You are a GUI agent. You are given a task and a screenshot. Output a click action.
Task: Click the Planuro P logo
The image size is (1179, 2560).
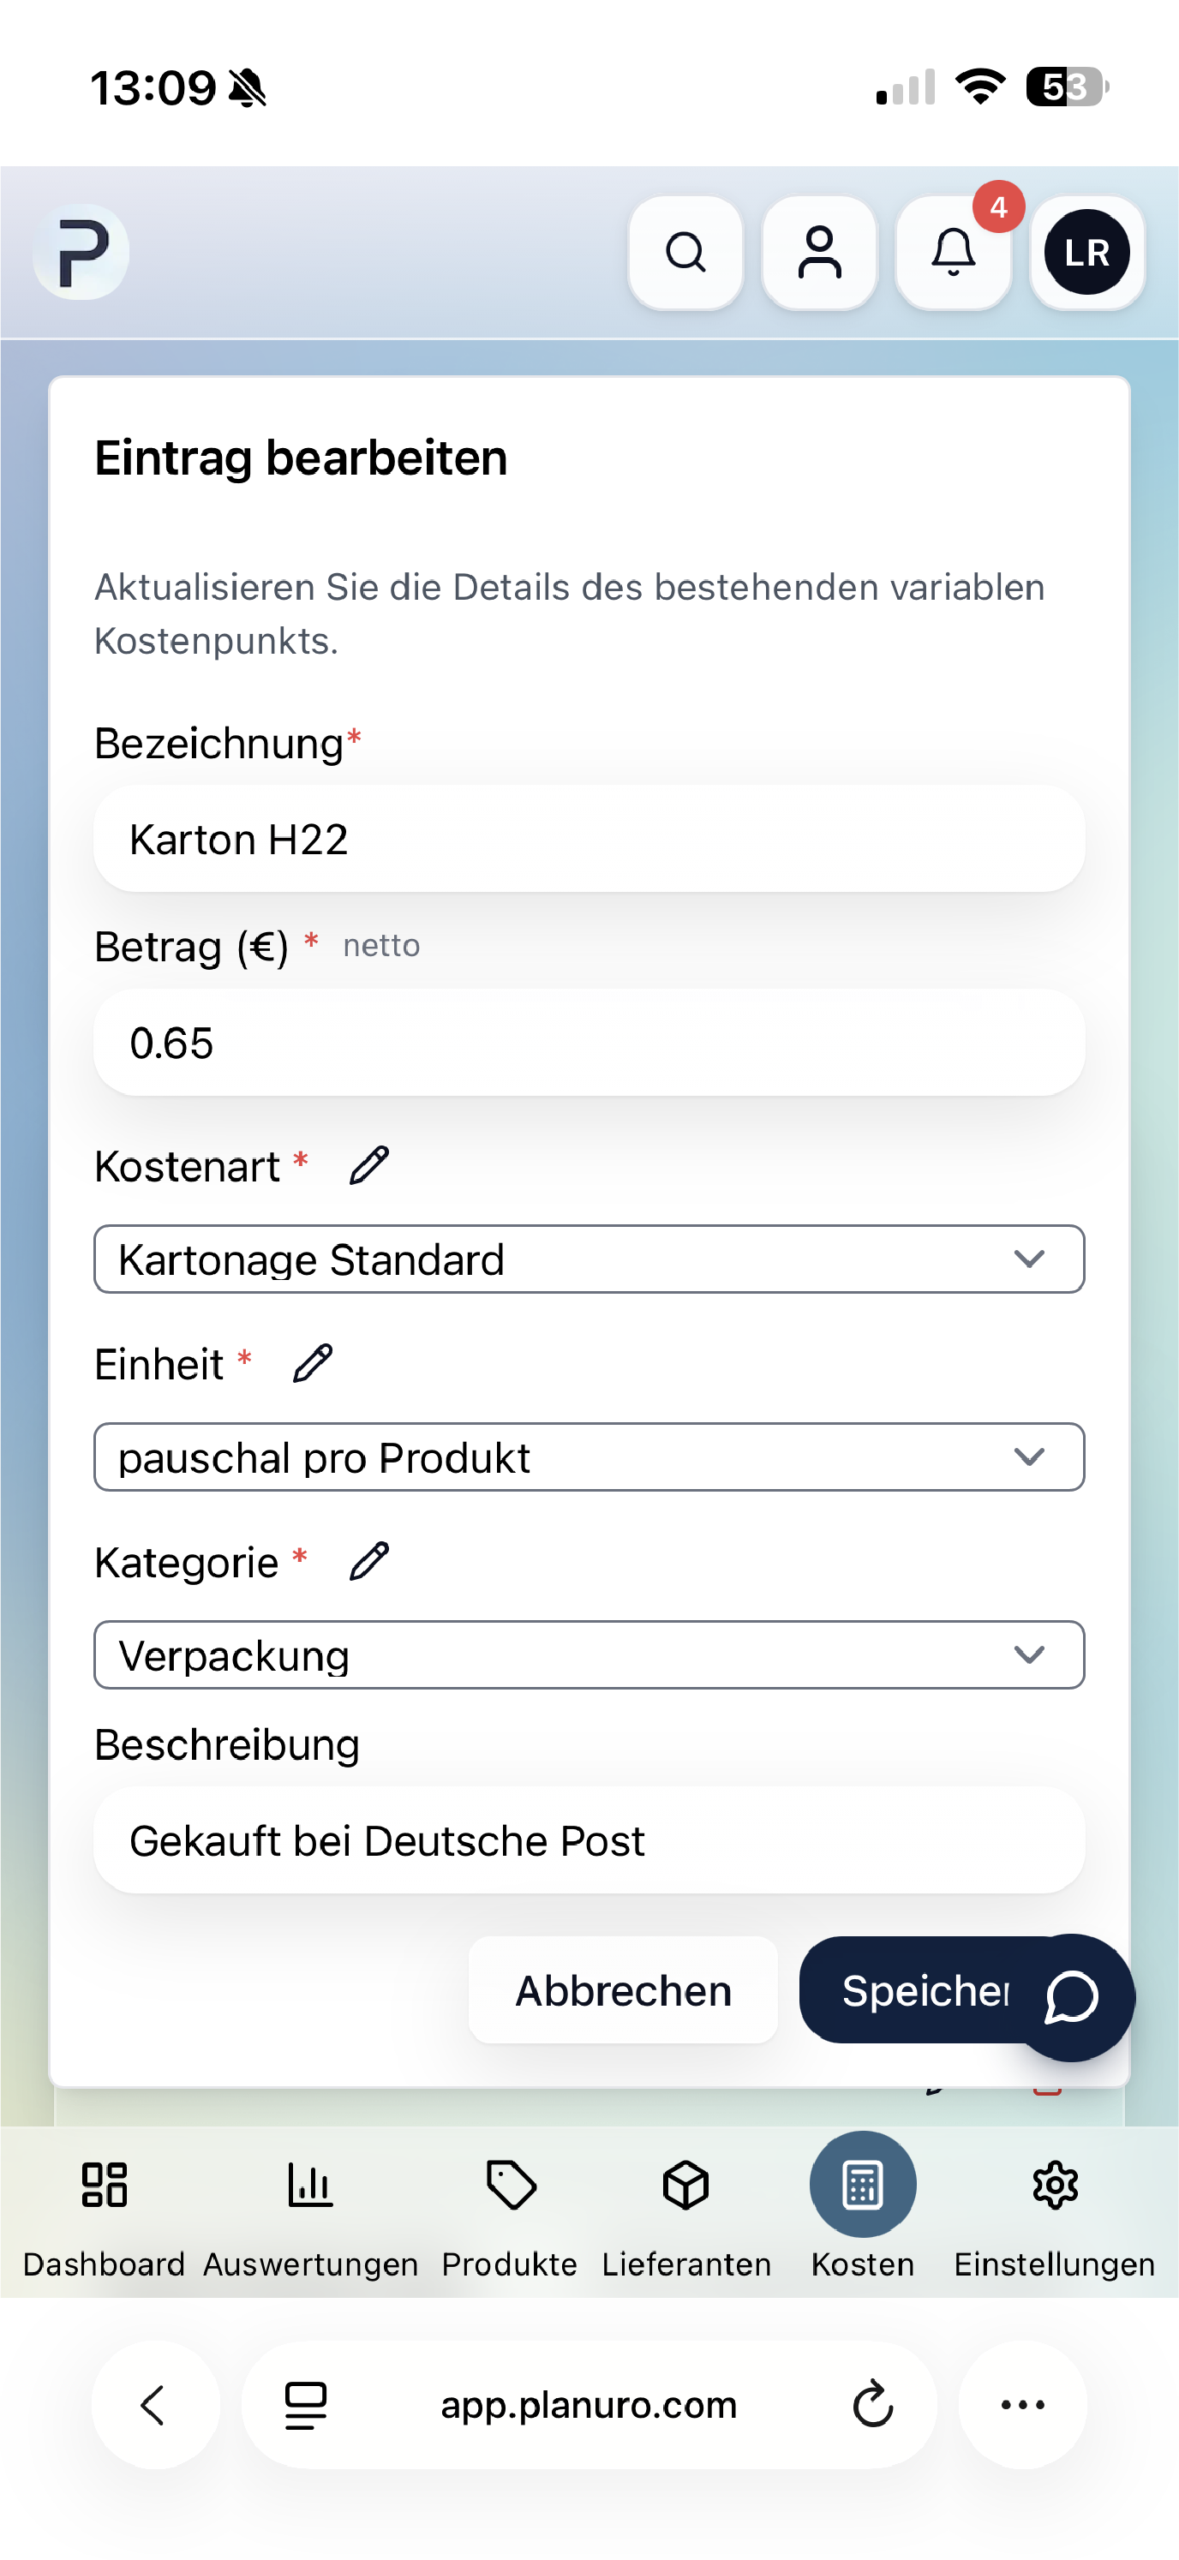[x=81, y=252]
